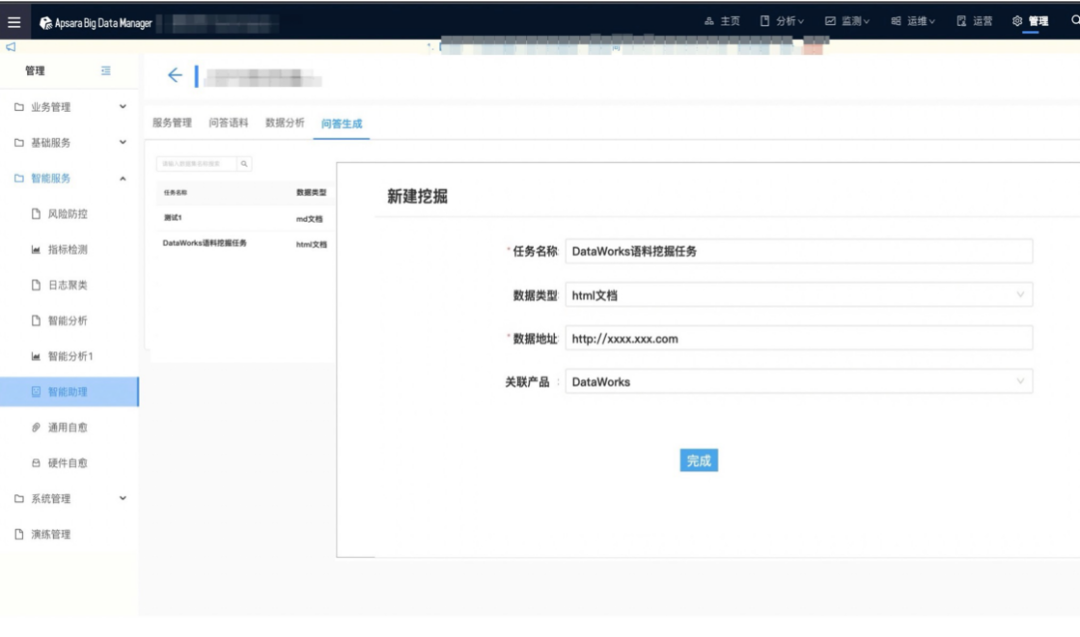1080x637 pixels.
Task: Open the 运维 top menu dropdown
Action: coord(913,21)
